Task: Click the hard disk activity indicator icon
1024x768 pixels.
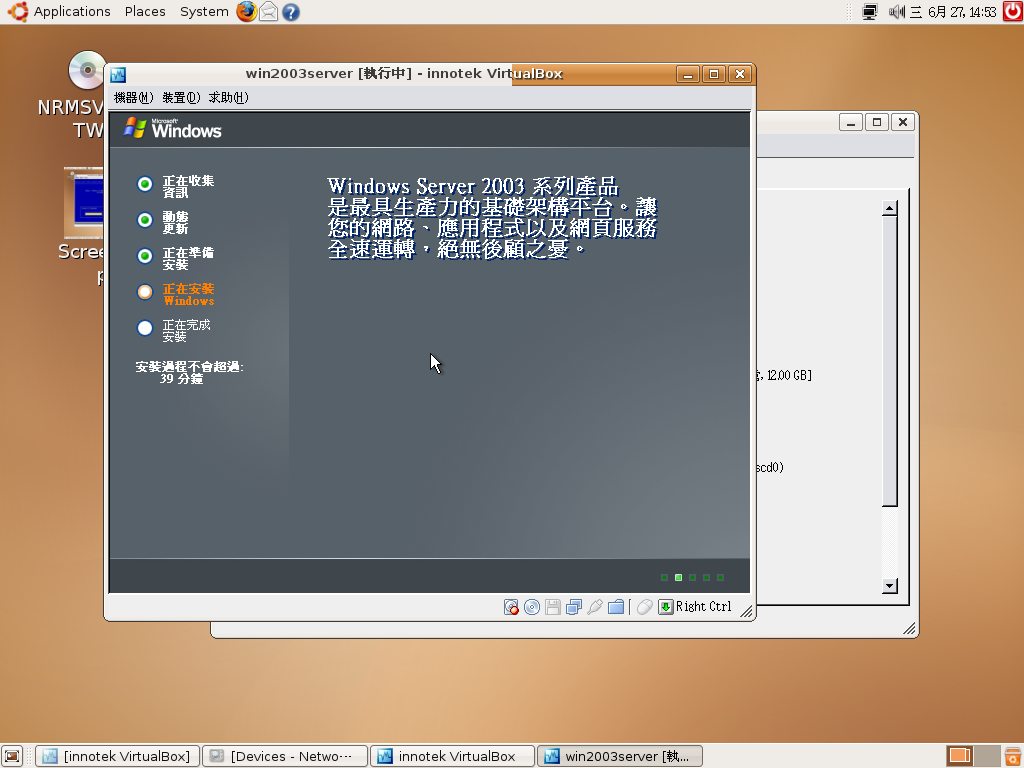Action: [x=511, y=607]
